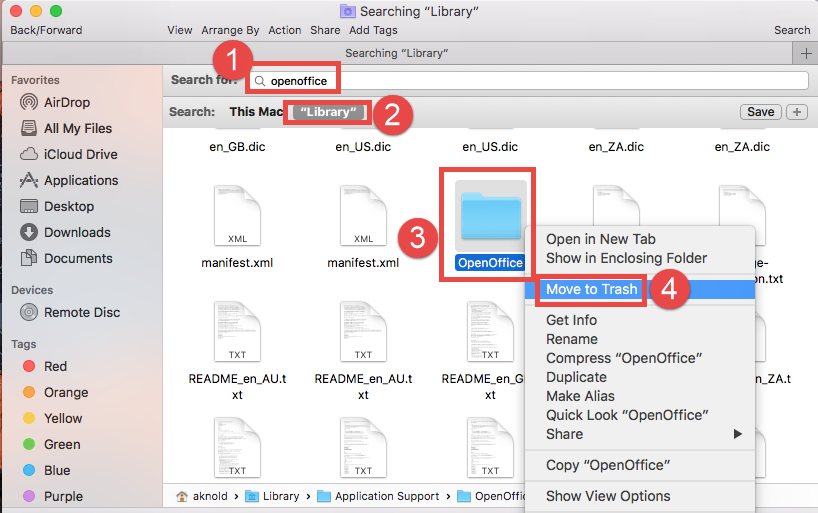Filter by Yellow tag

[53, 419]
